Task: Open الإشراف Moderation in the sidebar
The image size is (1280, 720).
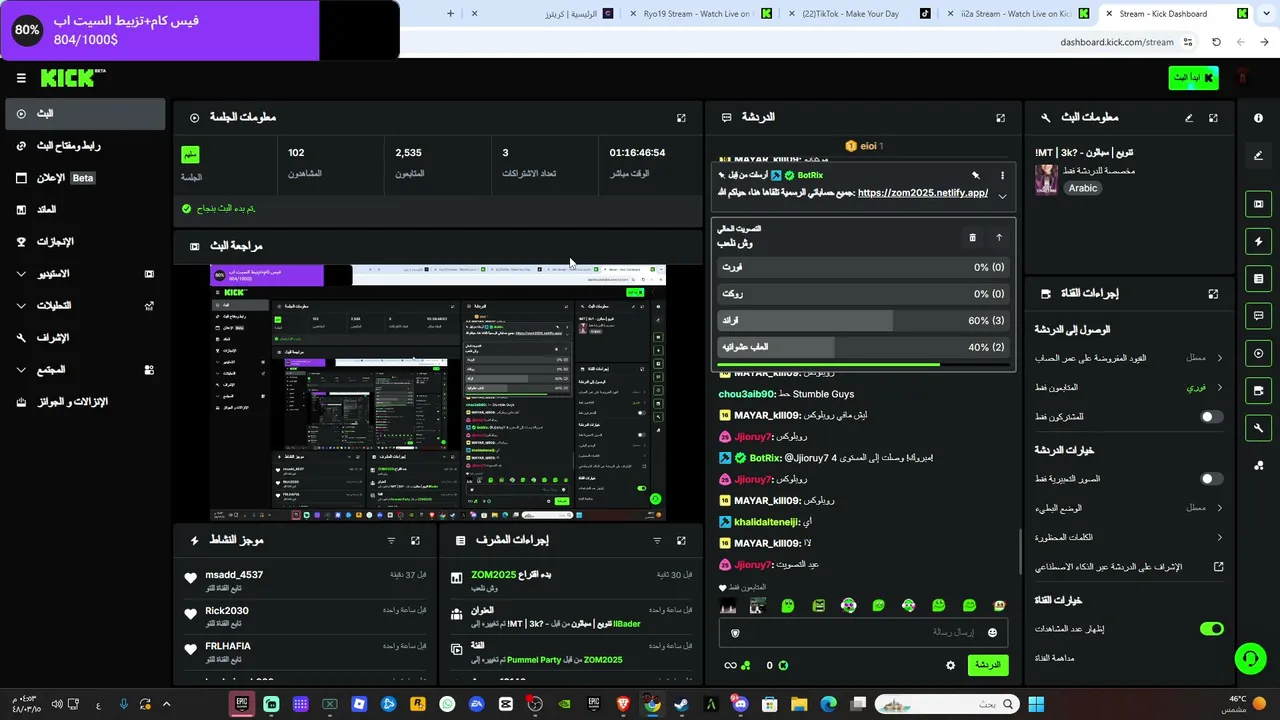Action: coord(84,338)
